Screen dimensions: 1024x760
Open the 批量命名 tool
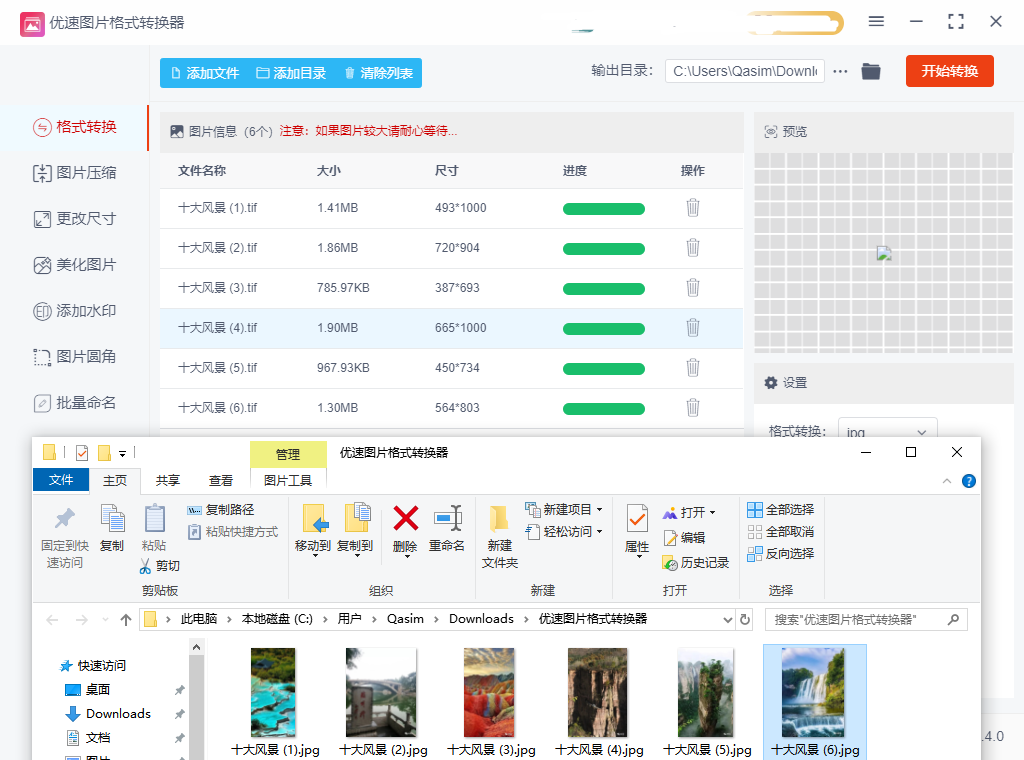point(76,403)
